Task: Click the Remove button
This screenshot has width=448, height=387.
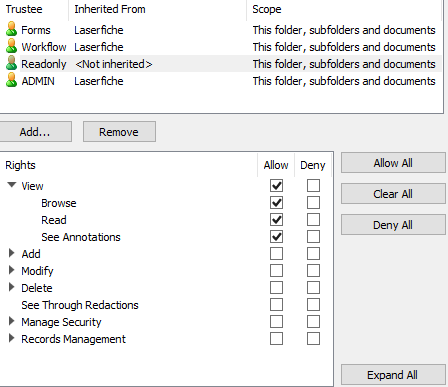Action: coord(119,132)
